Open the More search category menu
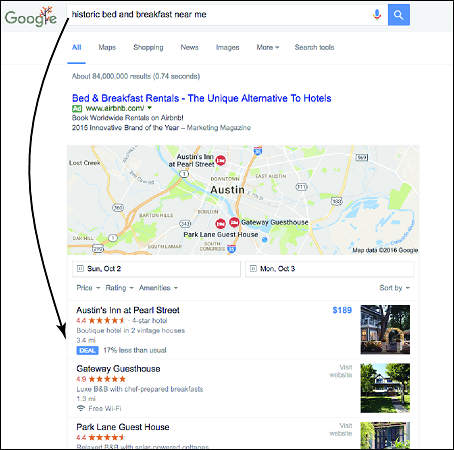The image size is (454, 450). click(268, 47)
